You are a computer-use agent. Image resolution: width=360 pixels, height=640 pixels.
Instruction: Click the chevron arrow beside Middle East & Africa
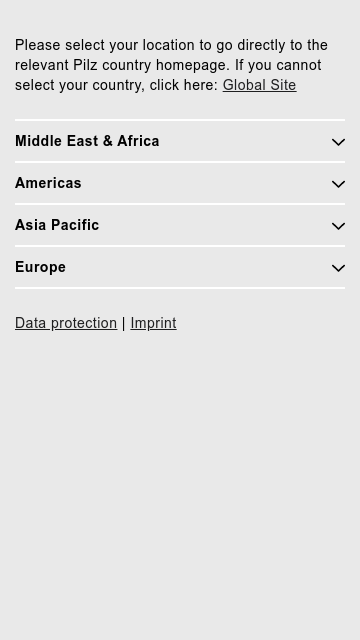click(x=338, y=142)
